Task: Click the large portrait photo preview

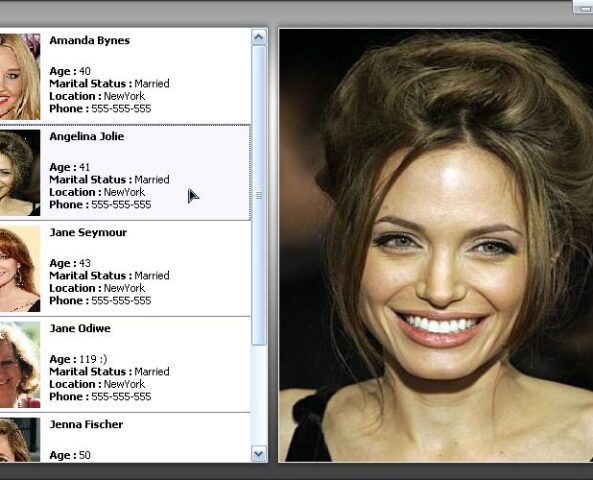Action: pyautogui.click(x=436, y=245)
